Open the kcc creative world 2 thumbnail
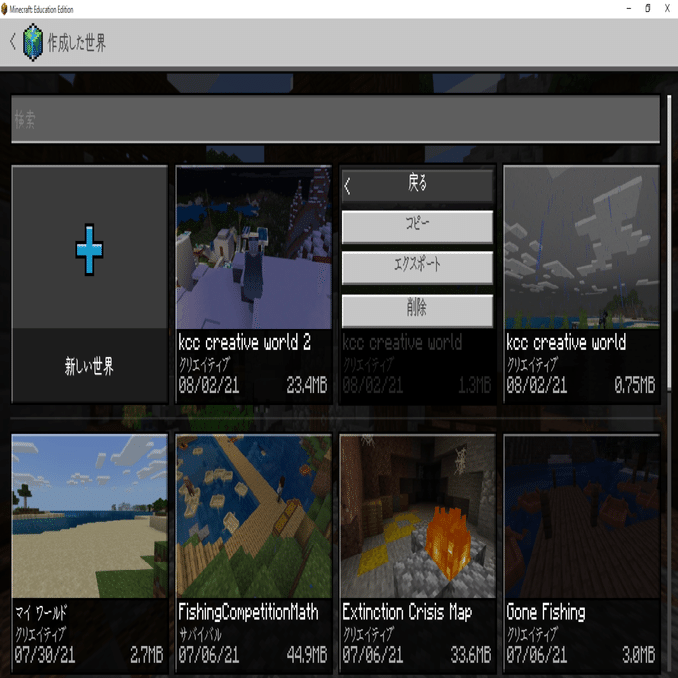The height and width of the screenshot is (678, 678). click(x=254, y=247)
